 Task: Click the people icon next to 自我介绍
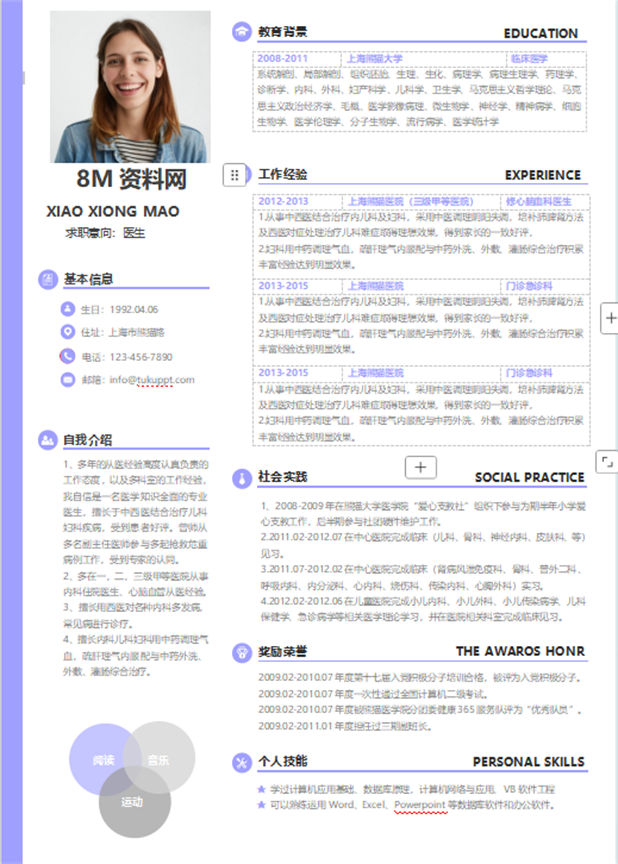click(x=48, y=440)
